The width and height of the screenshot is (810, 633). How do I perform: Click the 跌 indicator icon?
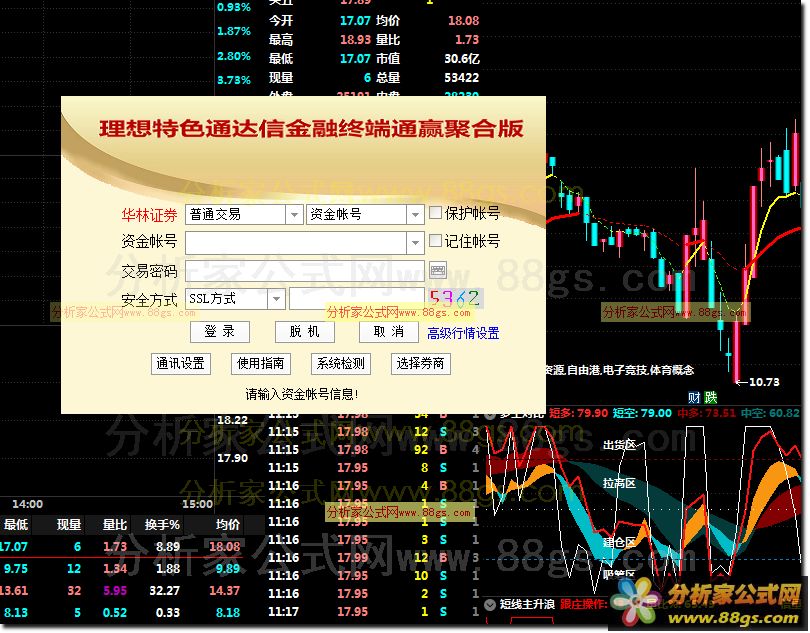(711, 397)
